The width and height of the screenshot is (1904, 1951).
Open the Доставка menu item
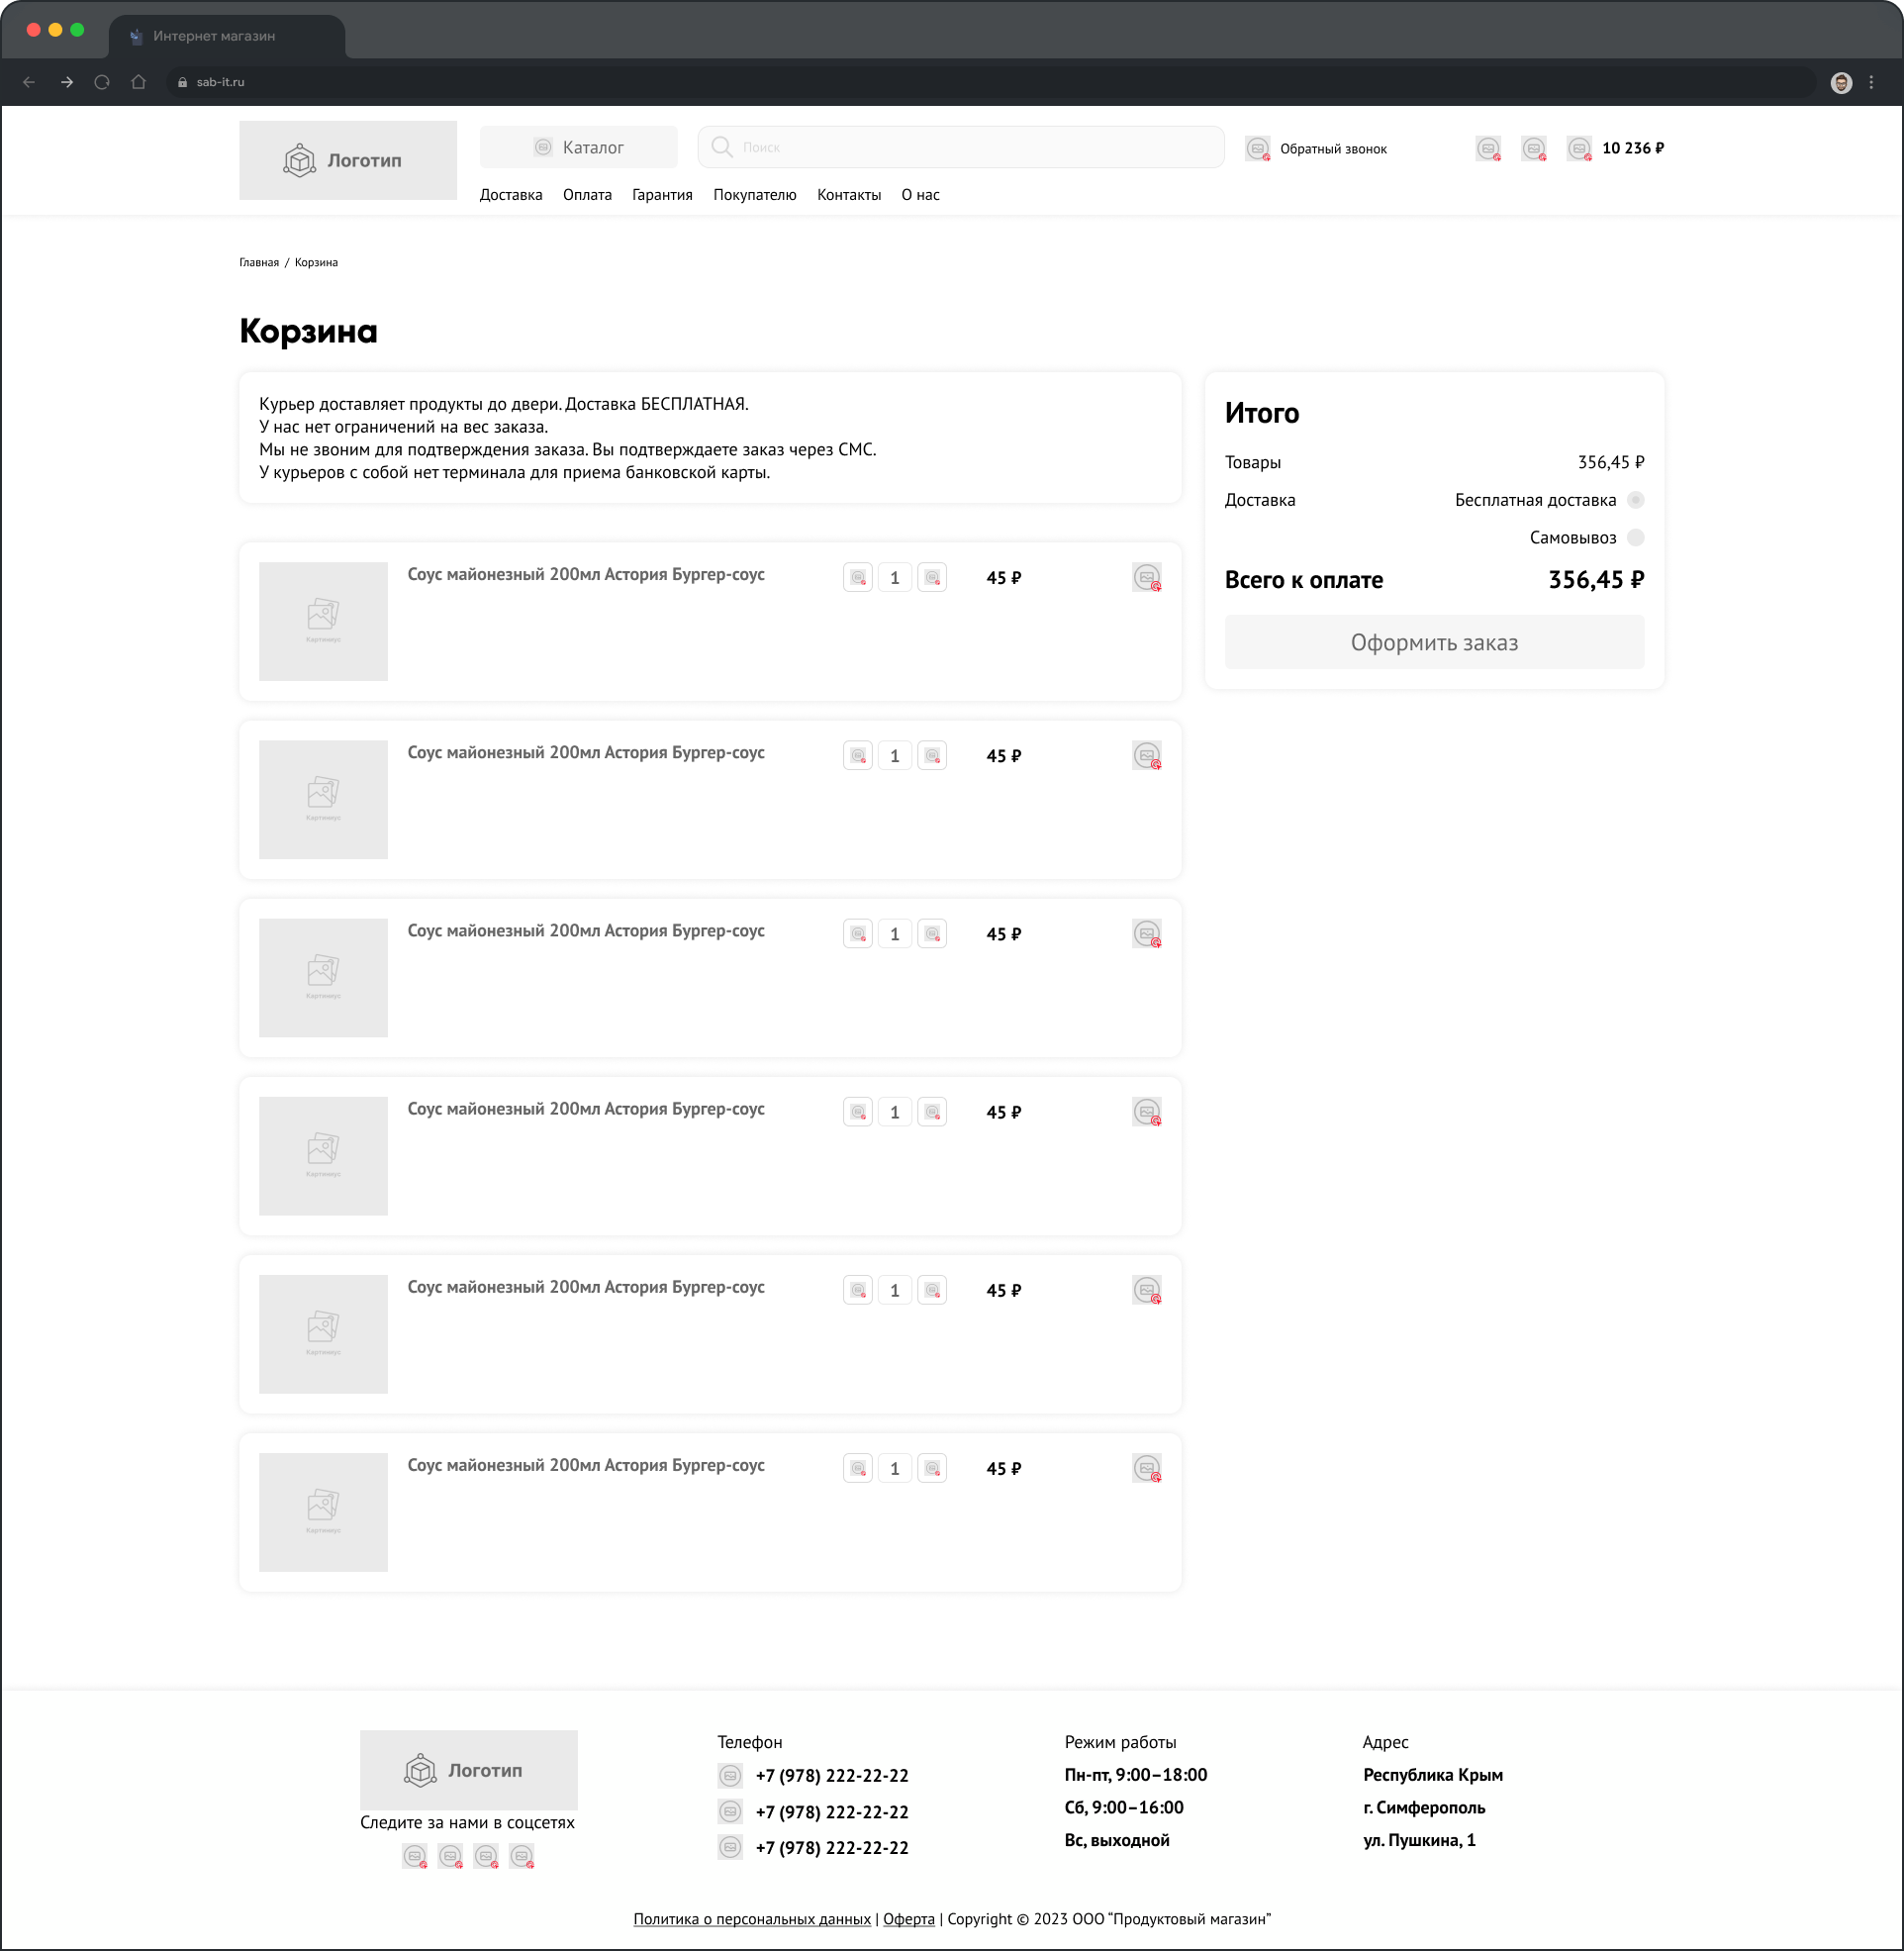[510, 195]
